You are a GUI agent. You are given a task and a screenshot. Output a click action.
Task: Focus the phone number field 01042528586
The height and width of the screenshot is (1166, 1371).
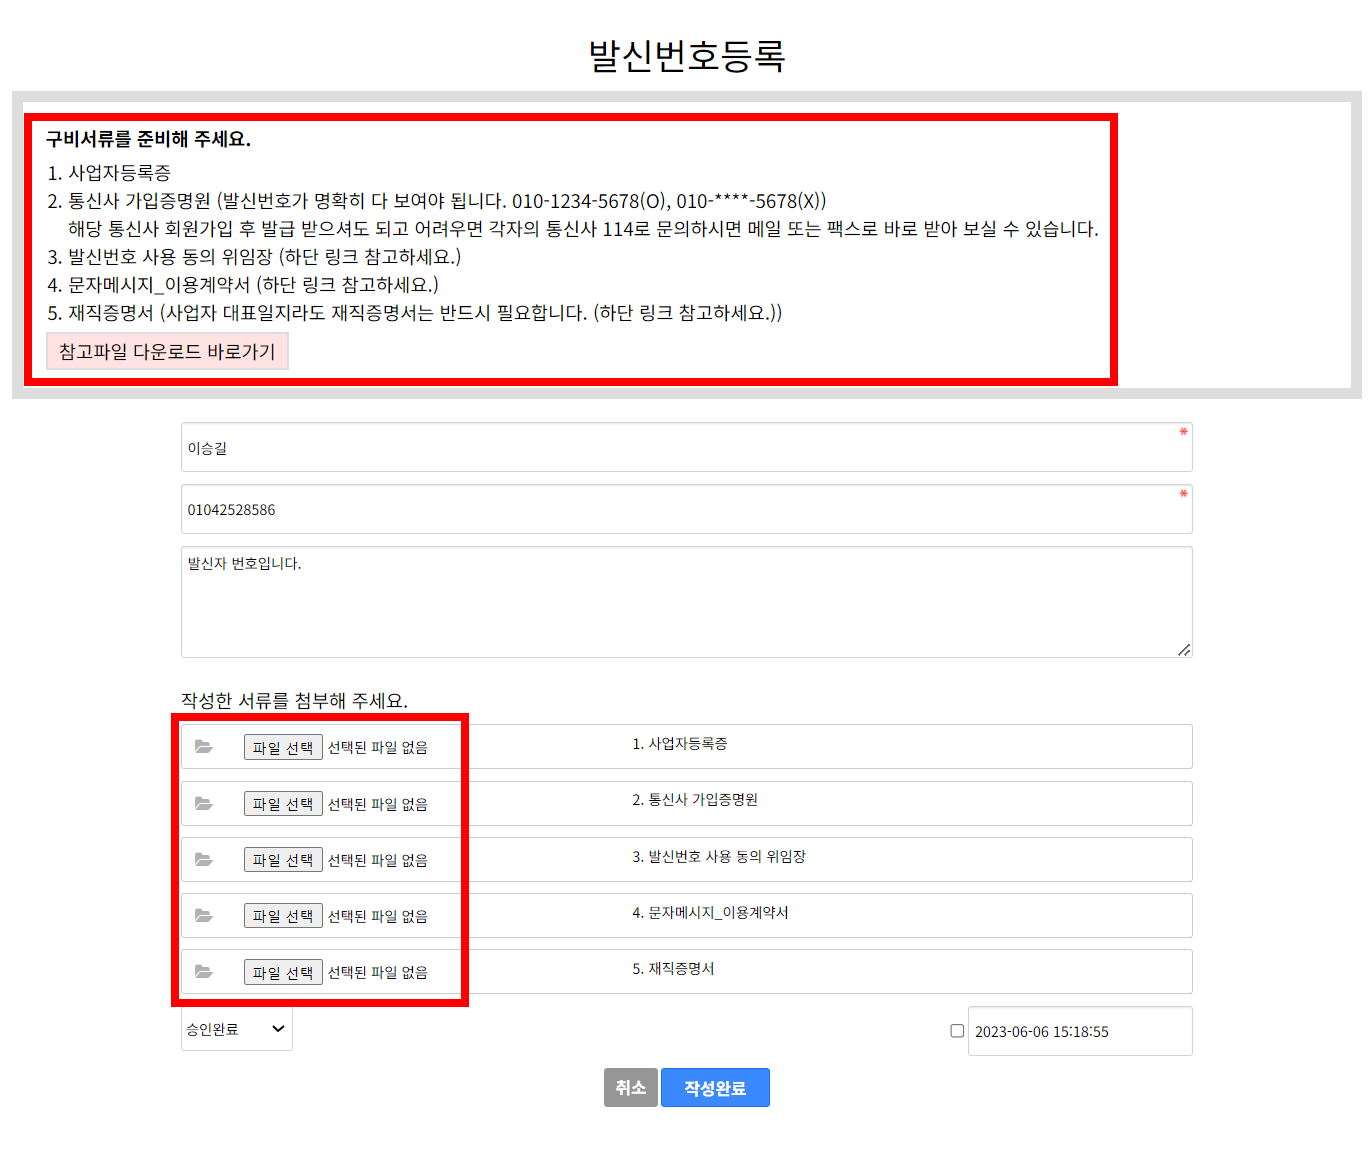tap(687, 509)
